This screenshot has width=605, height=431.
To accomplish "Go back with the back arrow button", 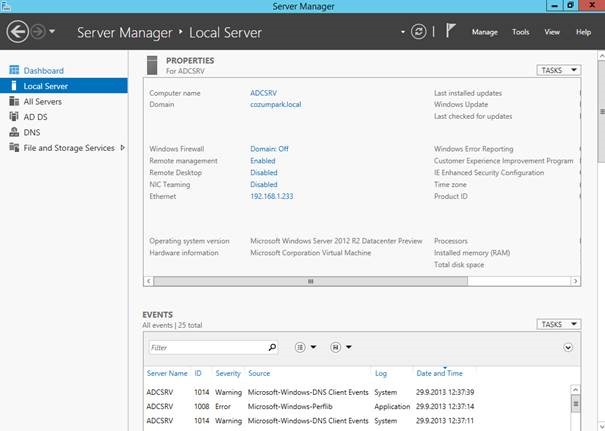I will pyautogui.click(x=18, y=32).
